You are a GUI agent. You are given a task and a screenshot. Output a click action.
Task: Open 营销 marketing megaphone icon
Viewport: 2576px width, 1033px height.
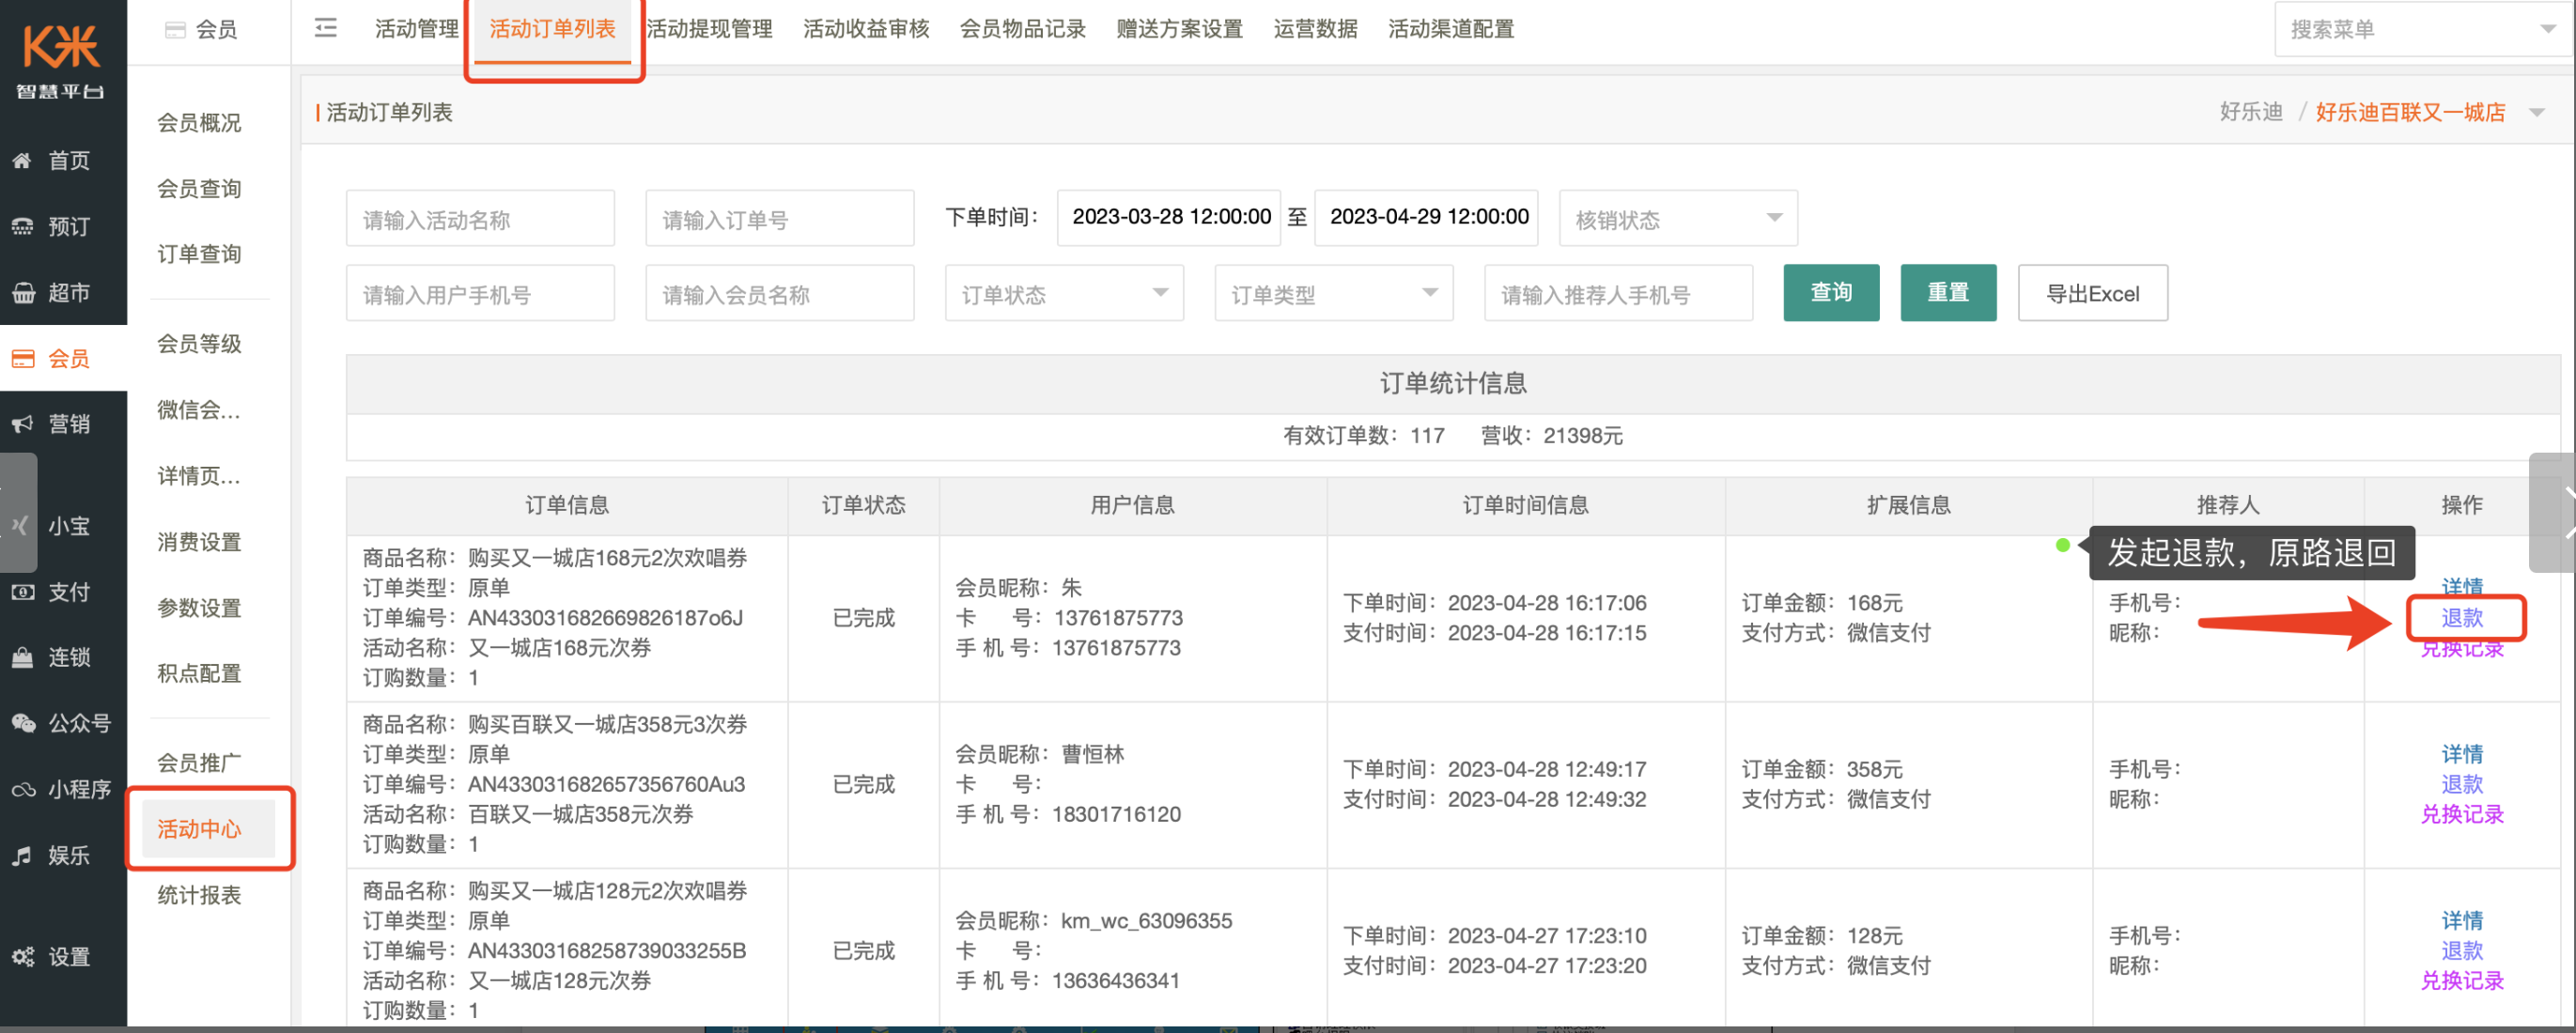[22, 424]
